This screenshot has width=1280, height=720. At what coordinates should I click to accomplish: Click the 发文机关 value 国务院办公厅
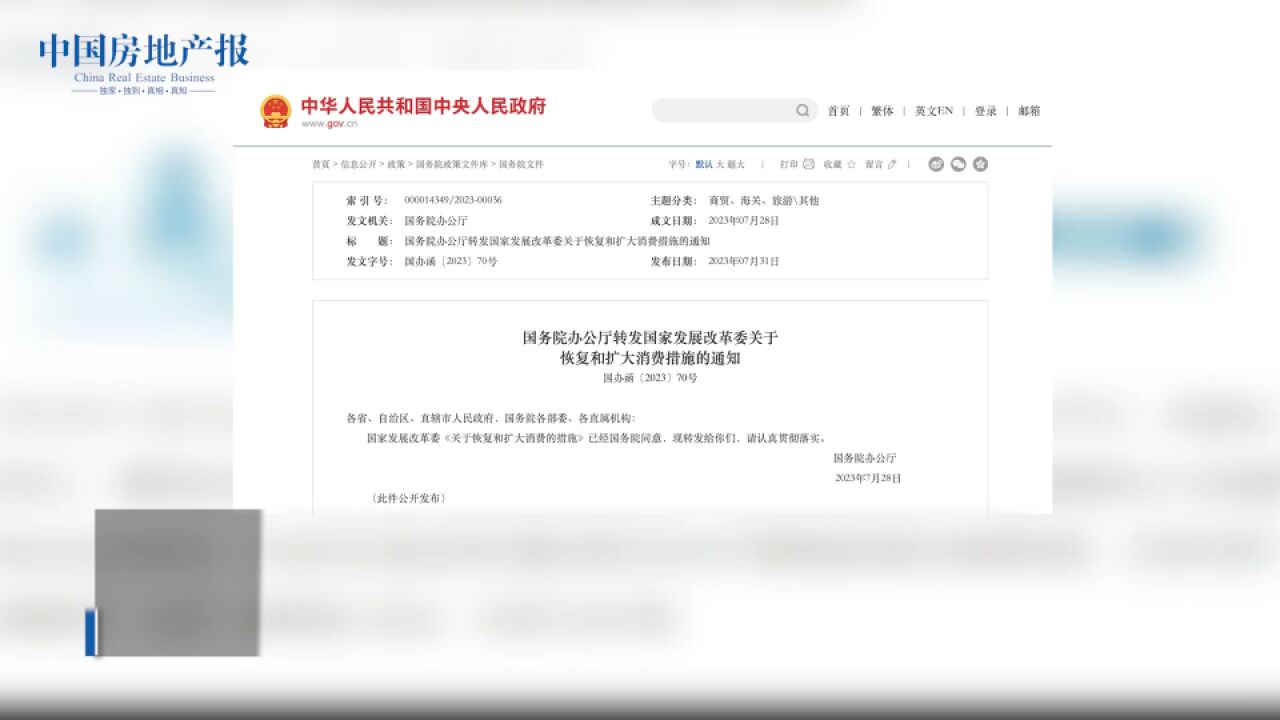(436, 220)
